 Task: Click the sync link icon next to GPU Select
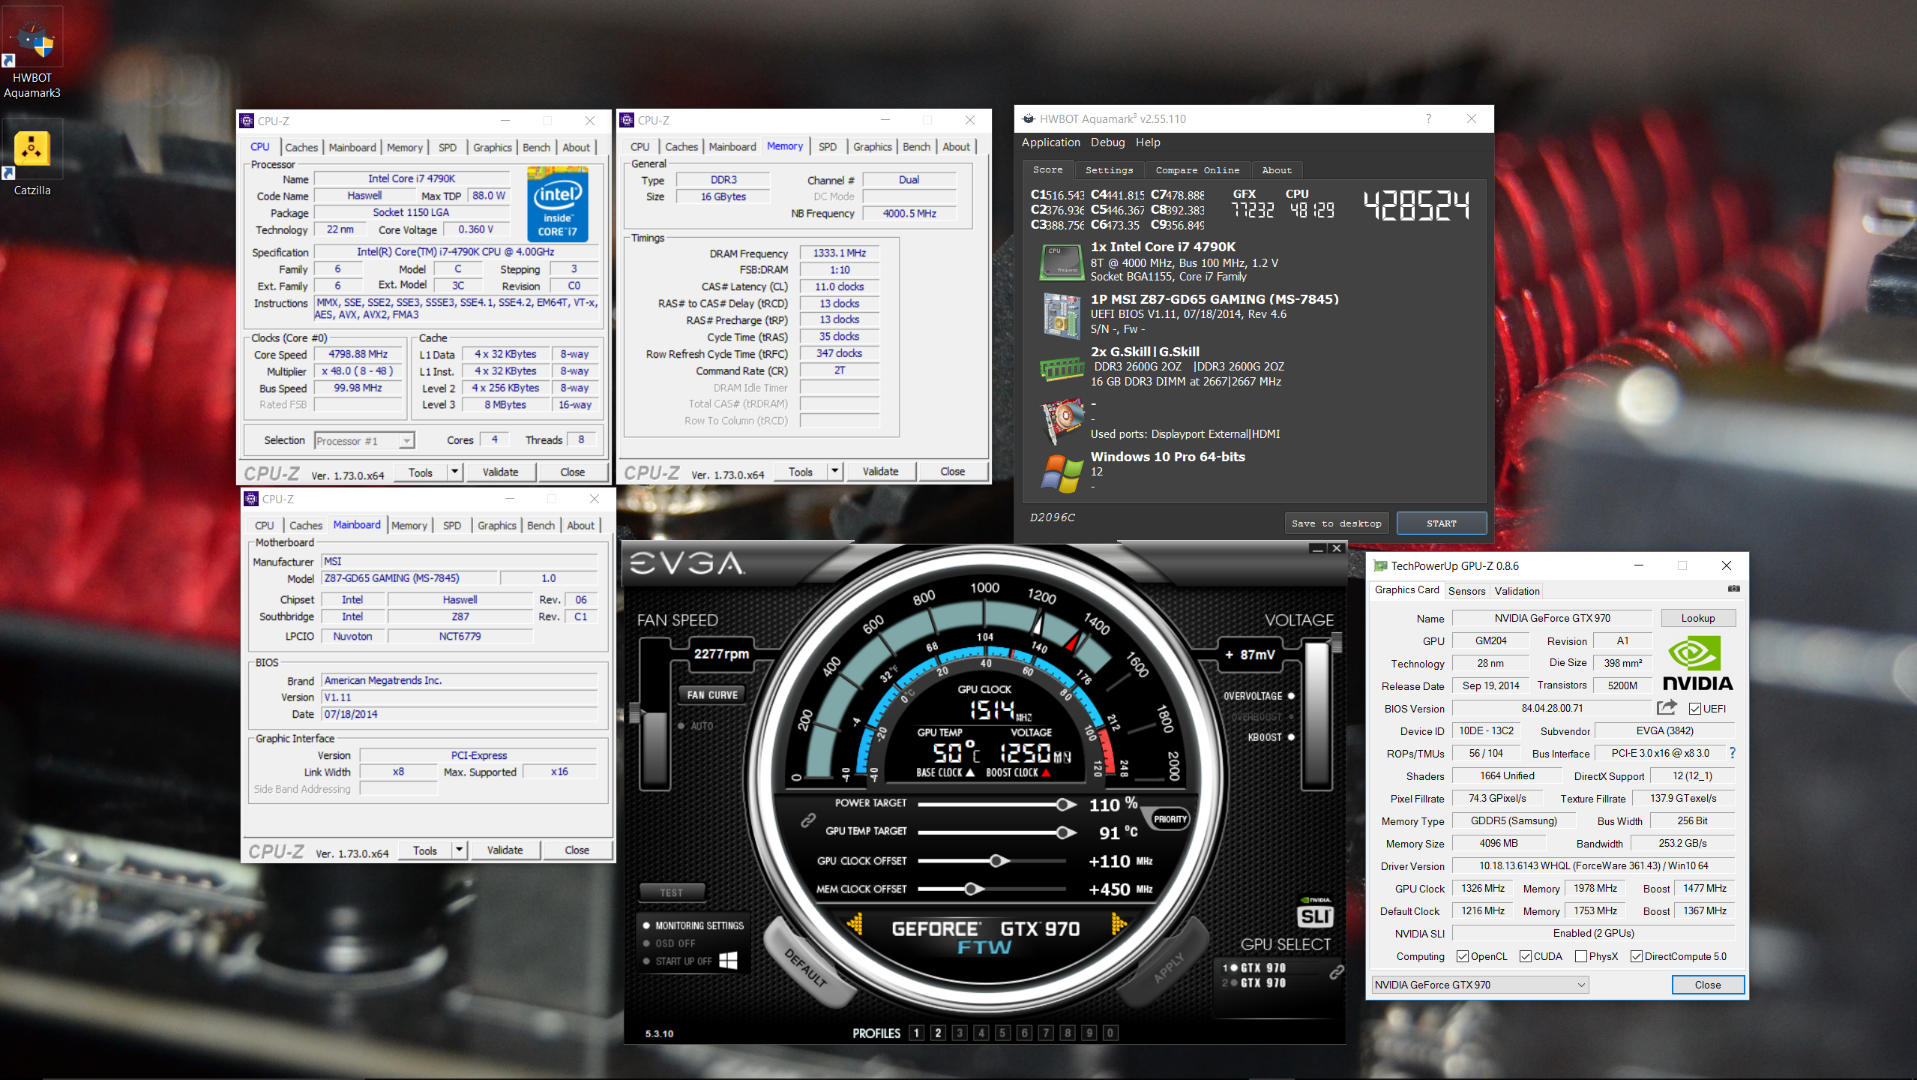point(1335,971)
